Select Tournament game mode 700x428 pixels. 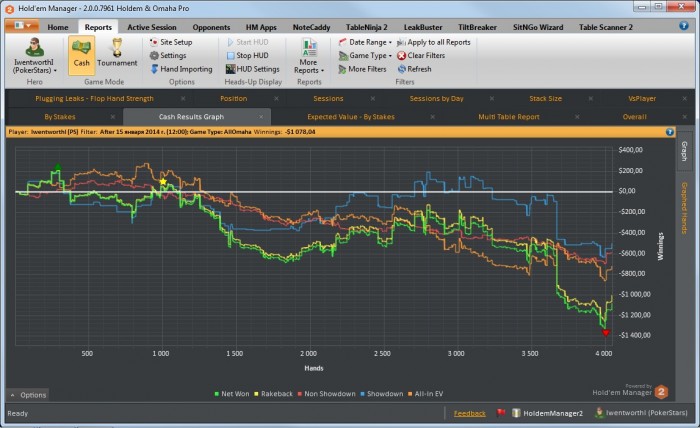tap(117, 55)
